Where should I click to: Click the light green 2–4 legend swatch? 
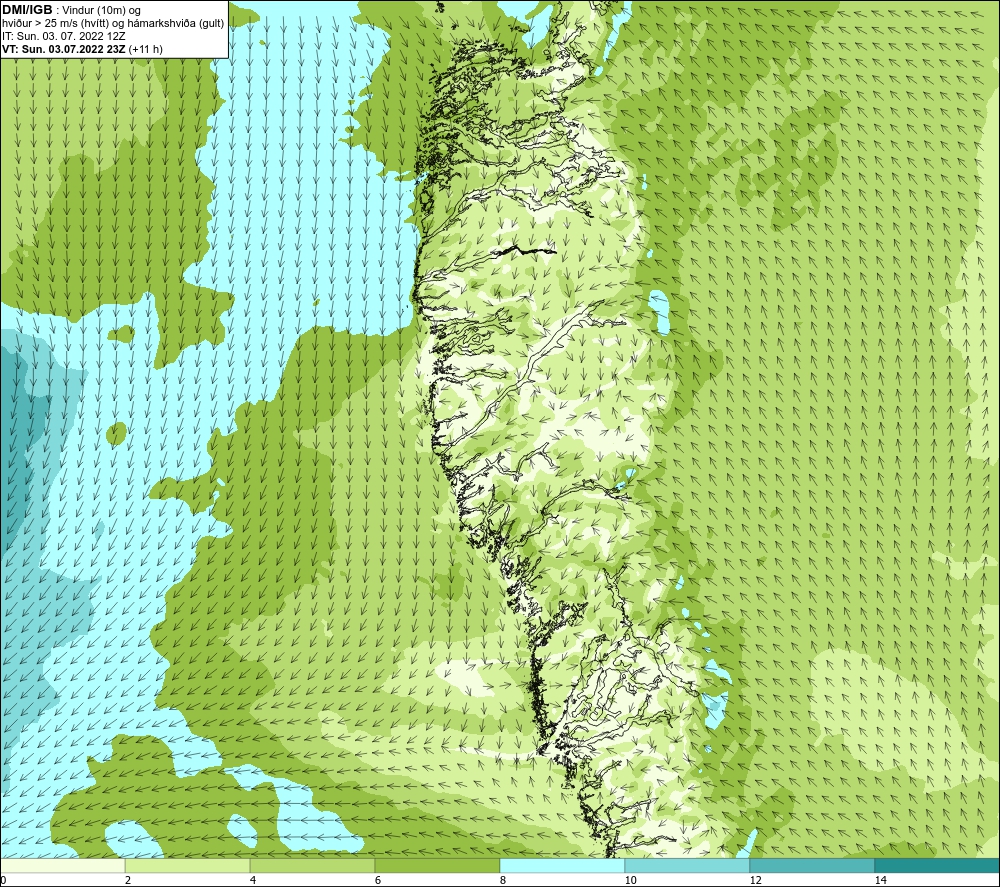click(188, 866)
